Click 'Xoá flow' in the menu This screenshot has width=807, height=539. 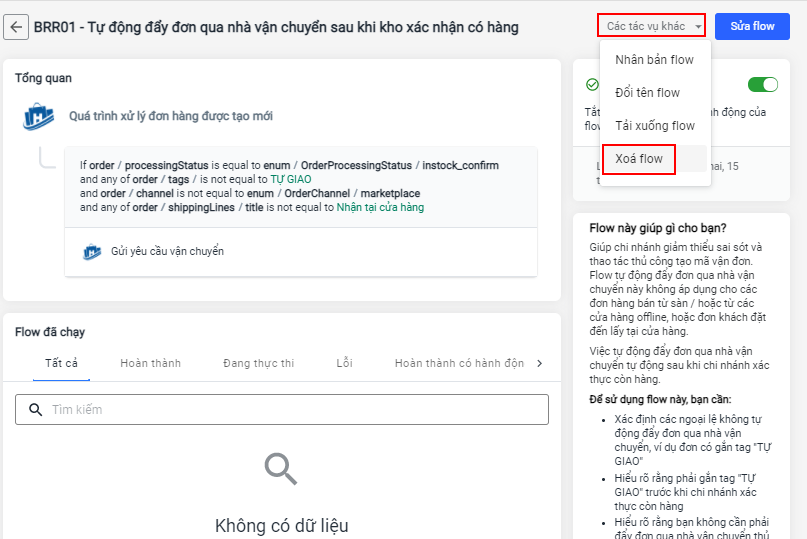click(639, 159)
